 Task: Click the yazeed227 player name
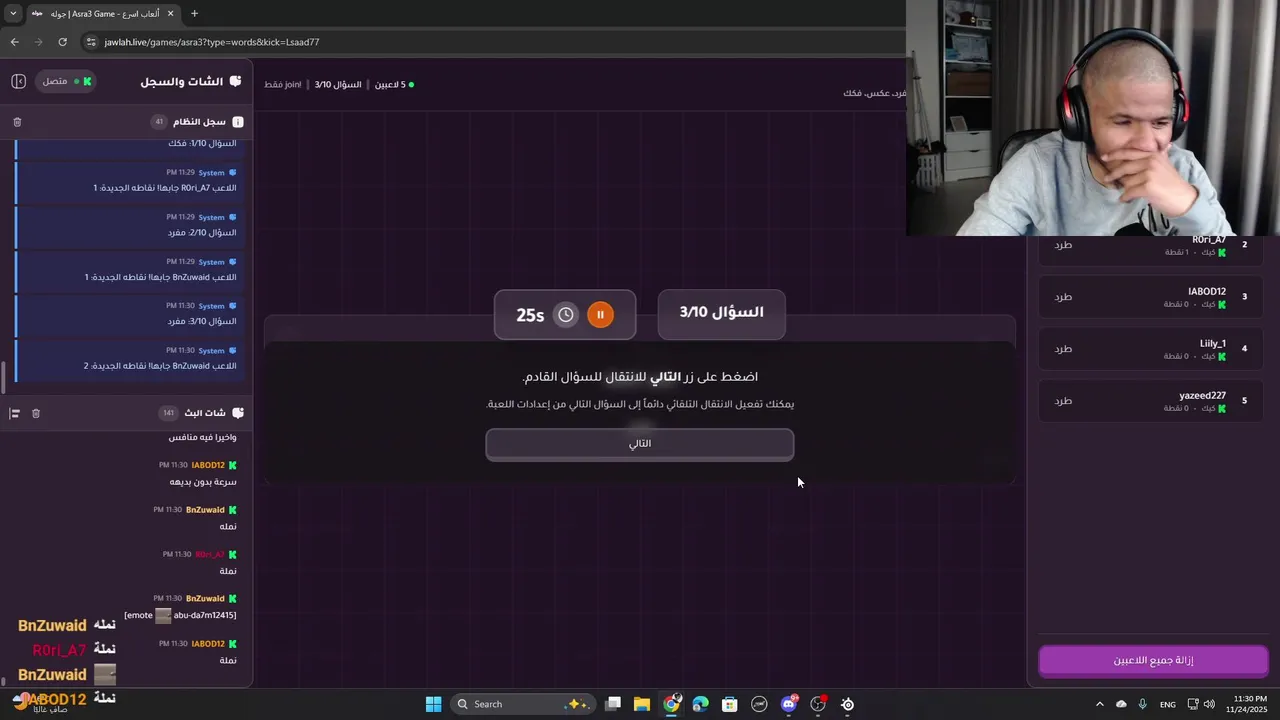click(1202, 395)
